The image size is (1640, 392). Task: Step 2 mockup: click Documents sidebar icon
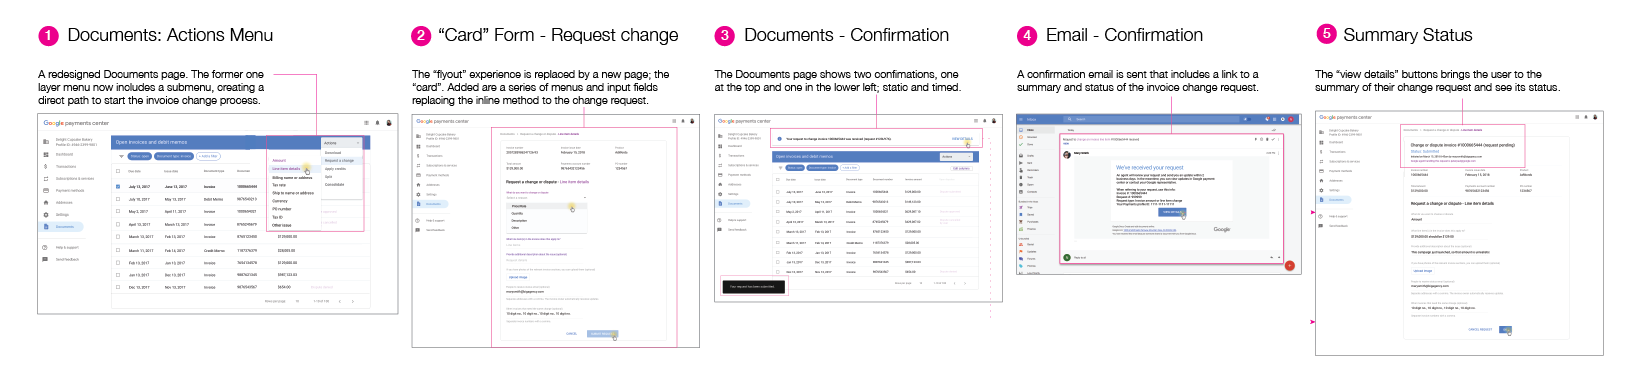(418, 204)
